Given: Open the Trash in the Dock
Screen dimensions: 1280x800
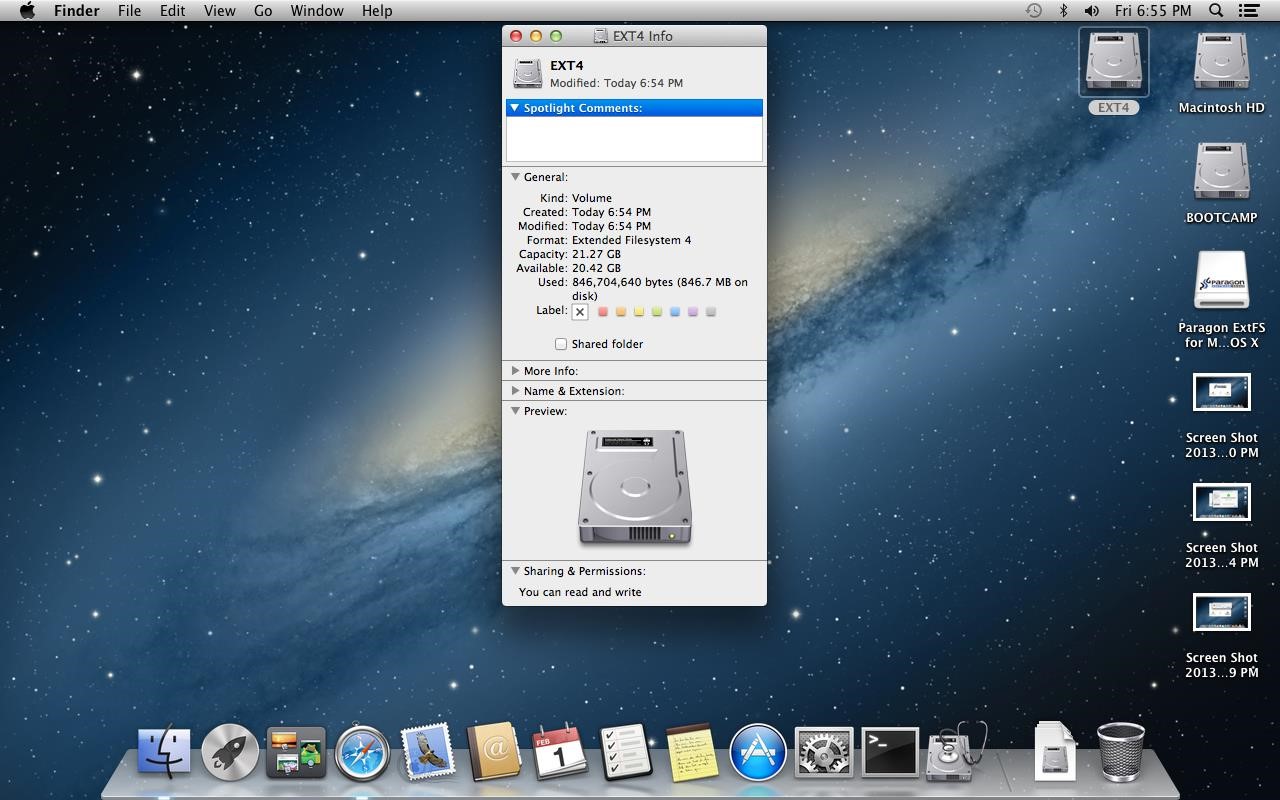Looking at the screenshot, I should [1121, 752].
